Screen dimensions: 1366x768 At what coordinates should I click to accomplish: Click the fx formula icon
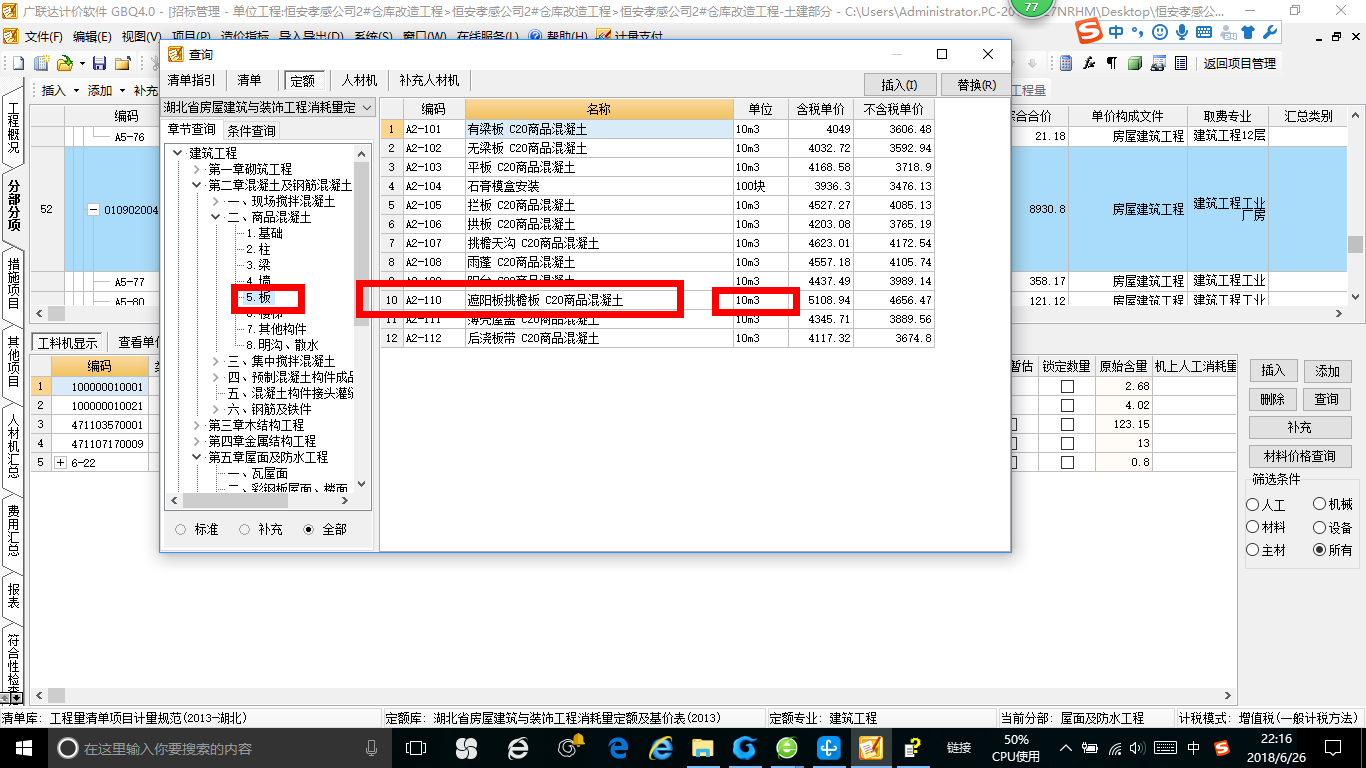point(1089,63)
